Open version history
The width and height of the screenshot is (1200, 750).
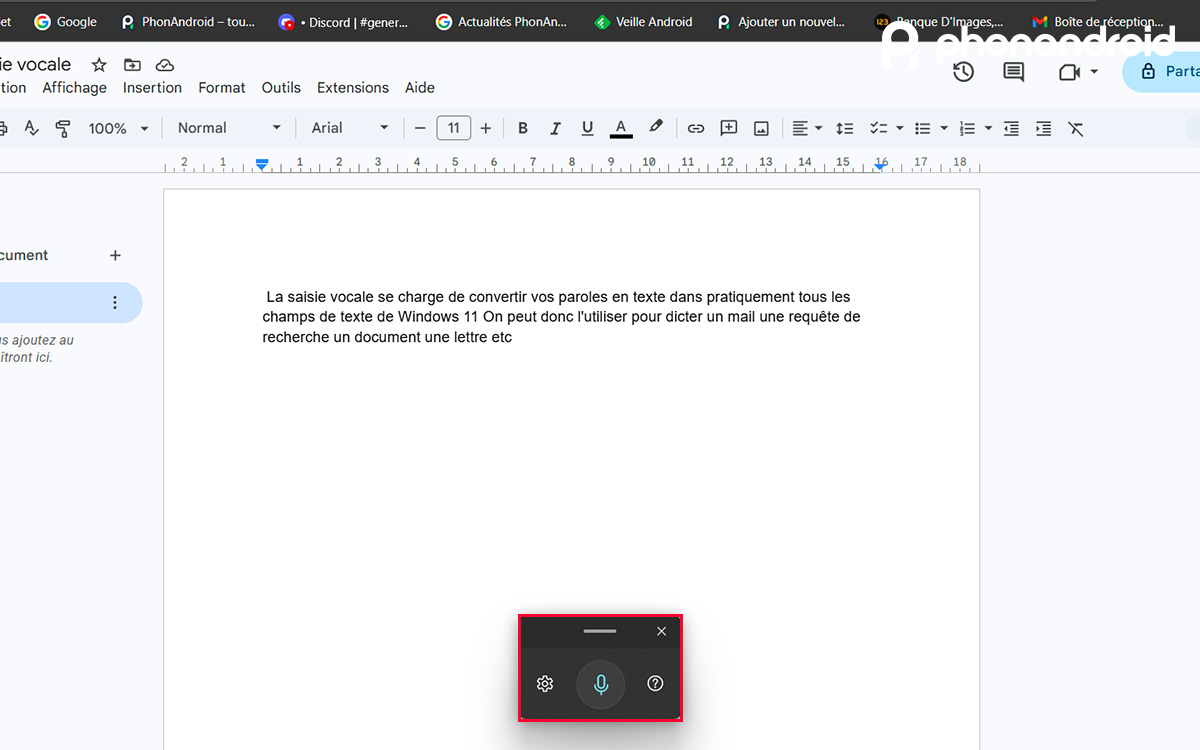click(x=963, y=71)
